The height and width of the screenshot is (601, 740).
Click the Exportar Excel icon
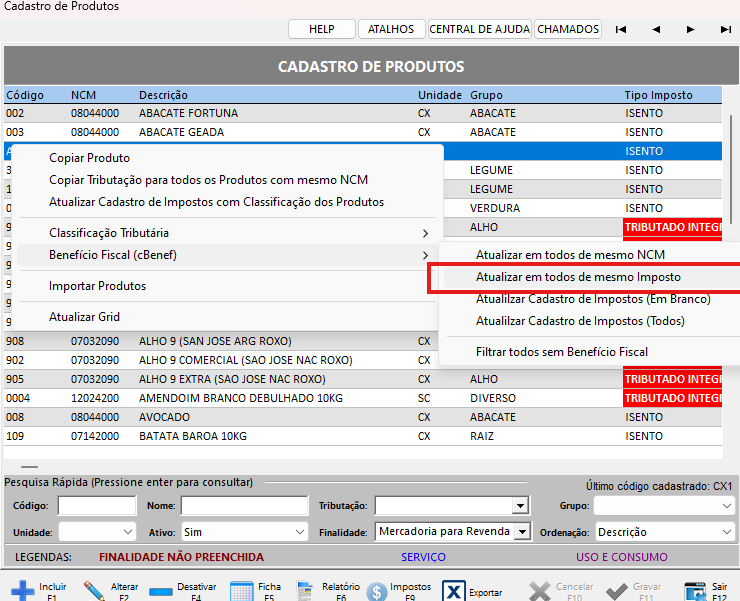coord(454,590)
